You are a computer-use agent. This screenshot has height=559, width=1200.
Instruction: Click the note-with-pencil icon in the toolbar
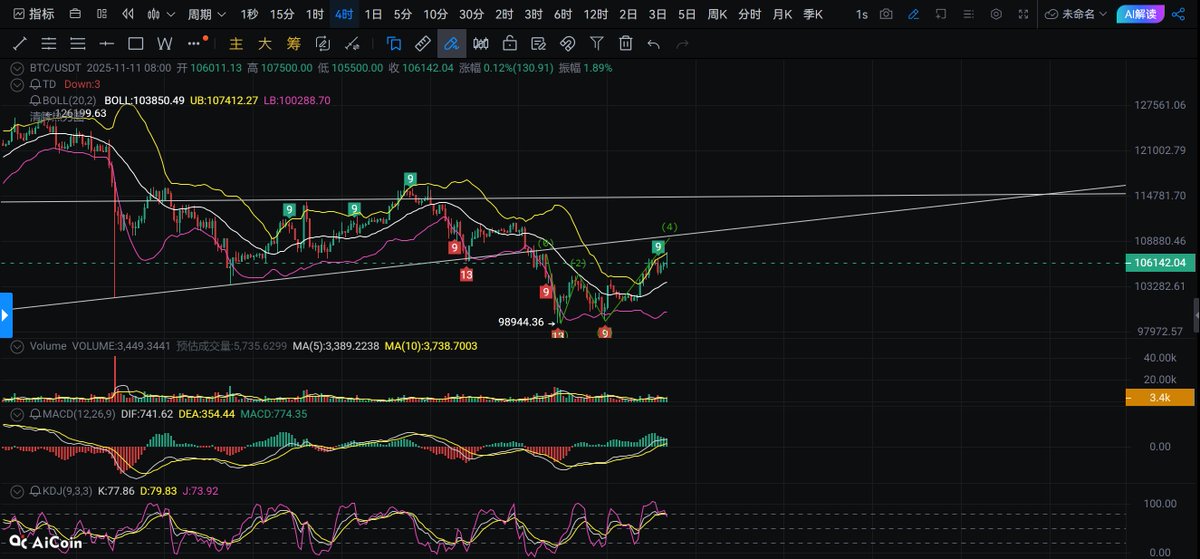coord(539,43)
